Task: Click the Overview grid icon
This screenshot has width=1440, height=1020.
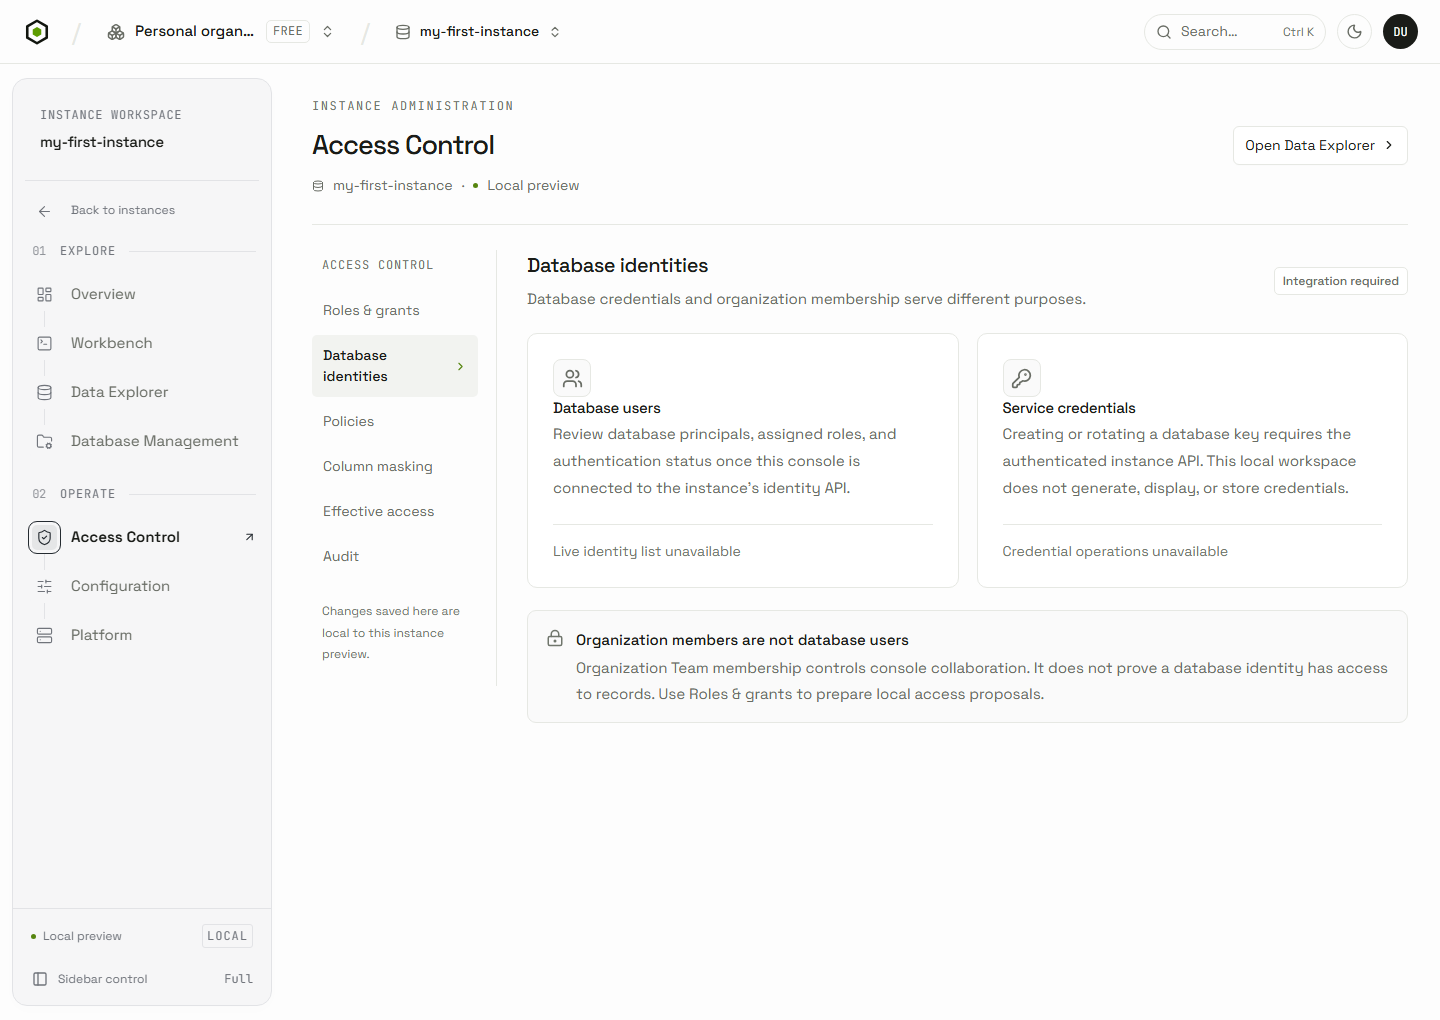Action: pos(44,294)
